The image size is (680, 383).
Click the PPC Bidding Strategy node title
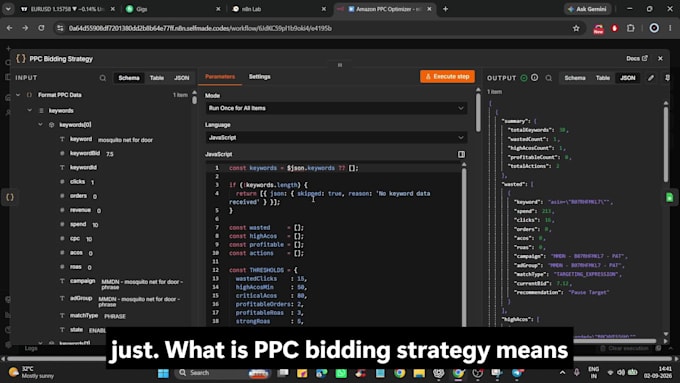[61, 59]
